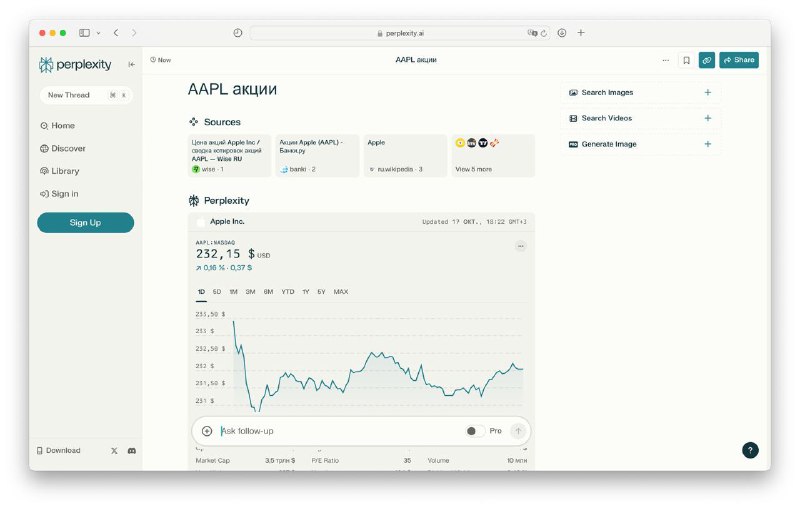The height and width of the screenshot is (509, 800).
Task: Open the wise source card
Action: point(229,156)
